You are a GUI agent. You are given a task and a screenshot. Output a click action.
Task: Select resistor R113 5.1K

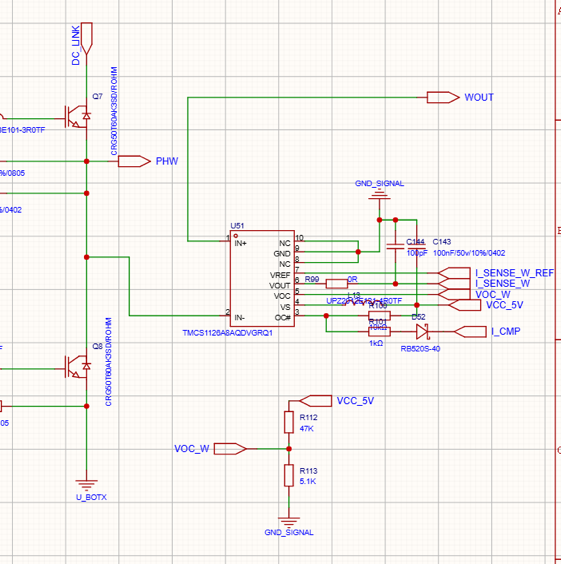tap(289, 475)
